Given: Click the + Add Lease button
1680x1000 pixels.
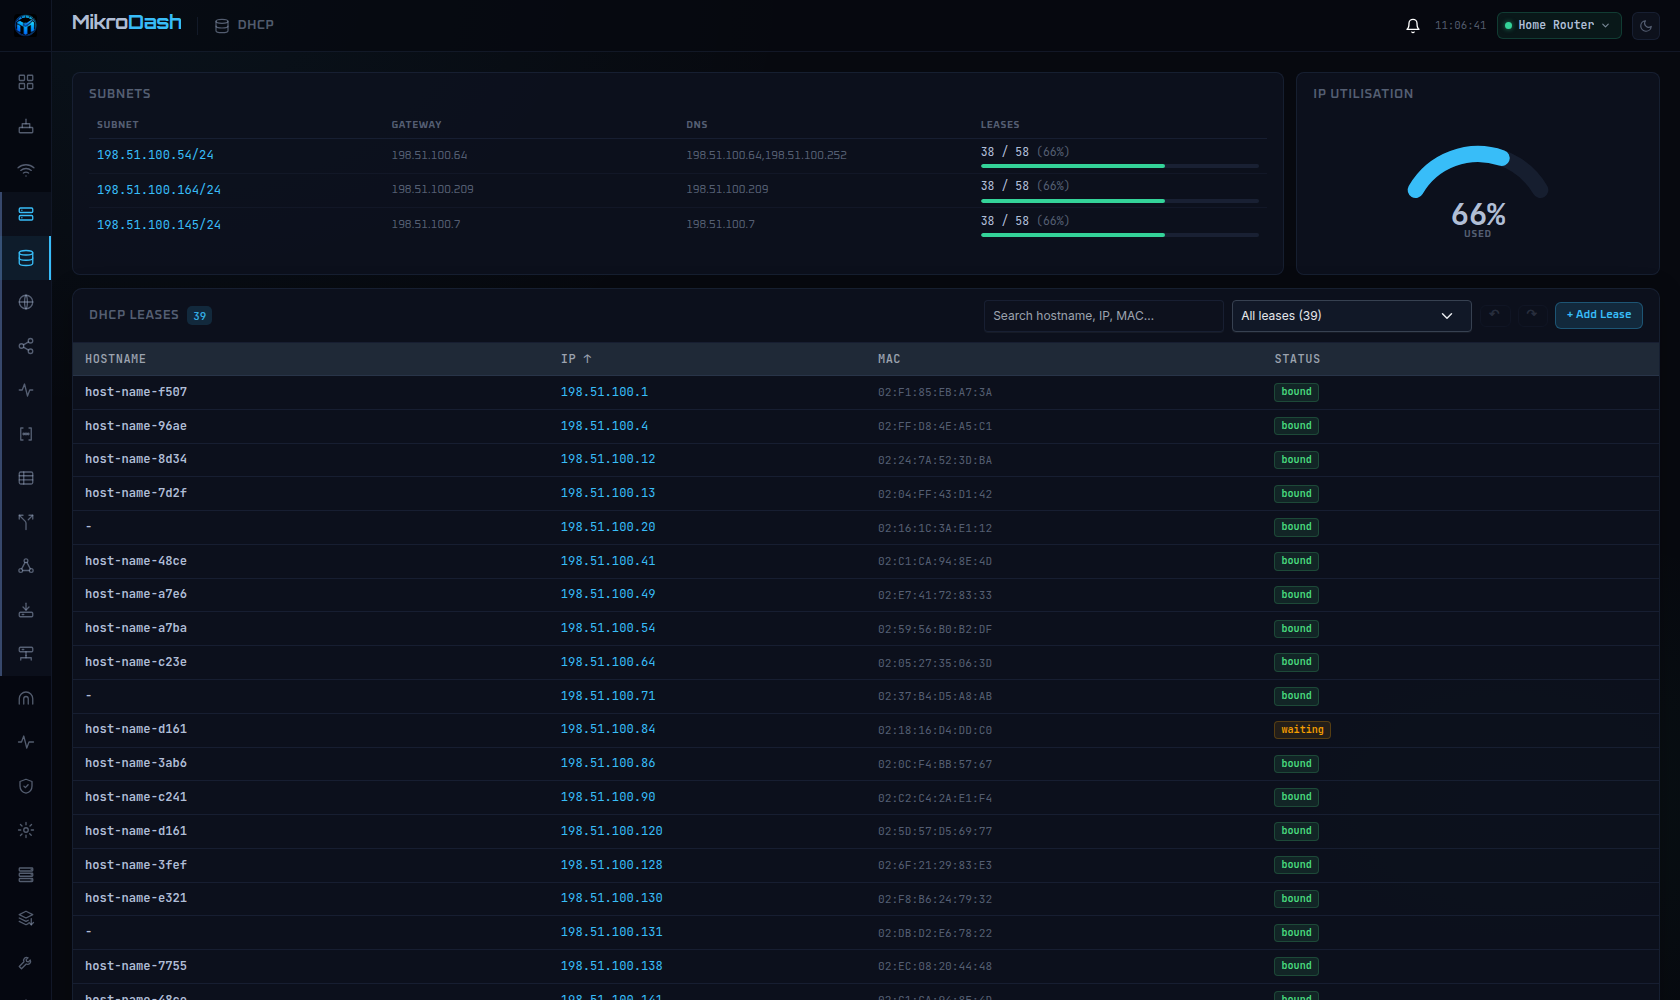Looking at the screenshot, I should [x=1598, y=315].
